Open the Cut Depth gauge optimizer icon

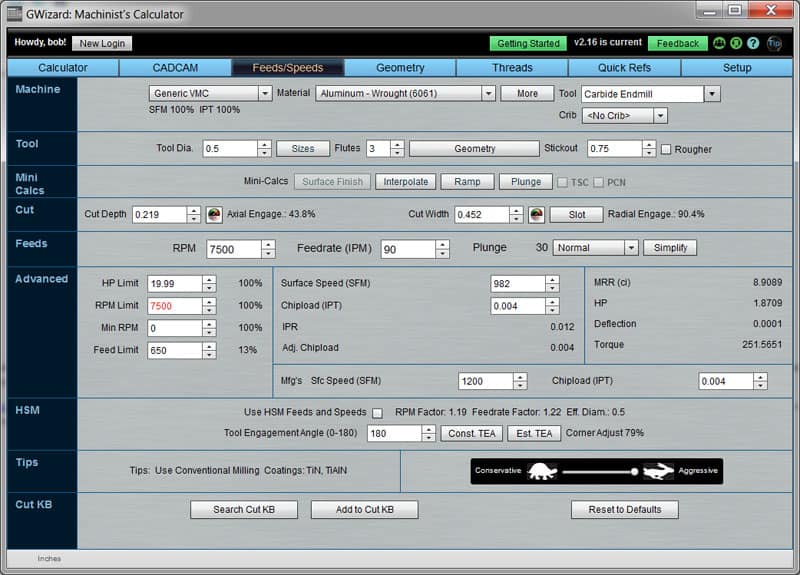click(214, 214)
